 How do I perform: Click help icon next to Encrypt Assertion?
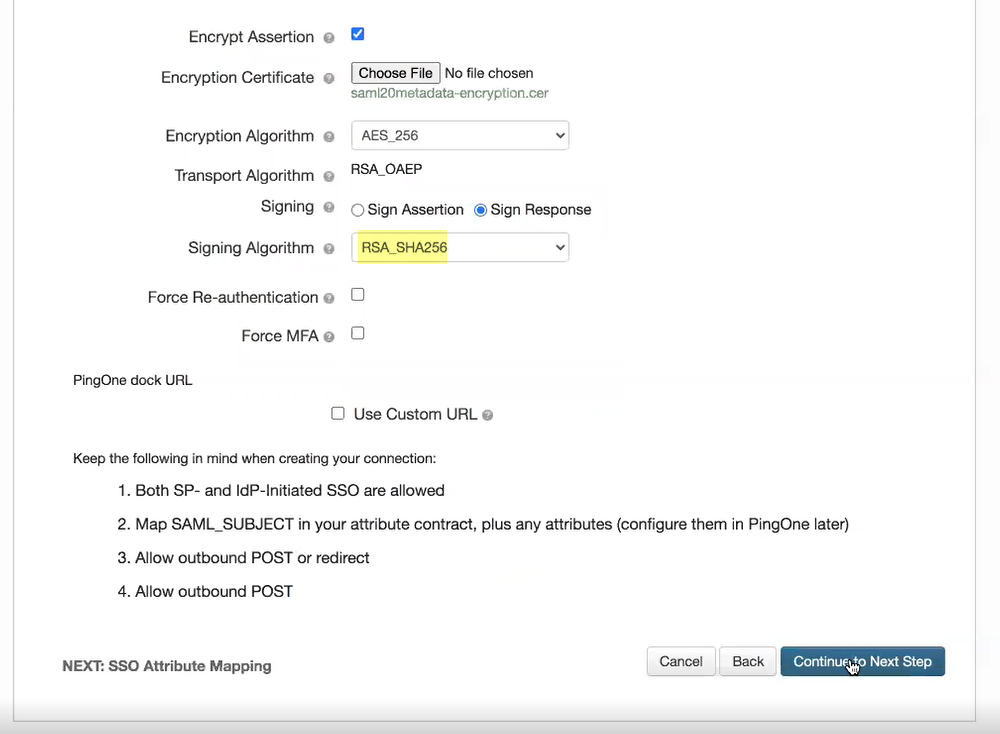pos(329,38)
